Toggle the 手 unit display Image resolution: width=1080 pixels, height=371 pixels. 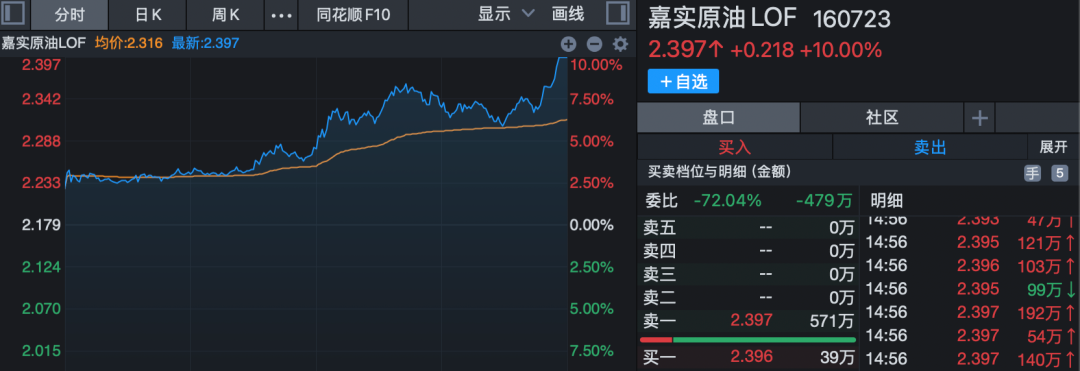[1032, 173]
